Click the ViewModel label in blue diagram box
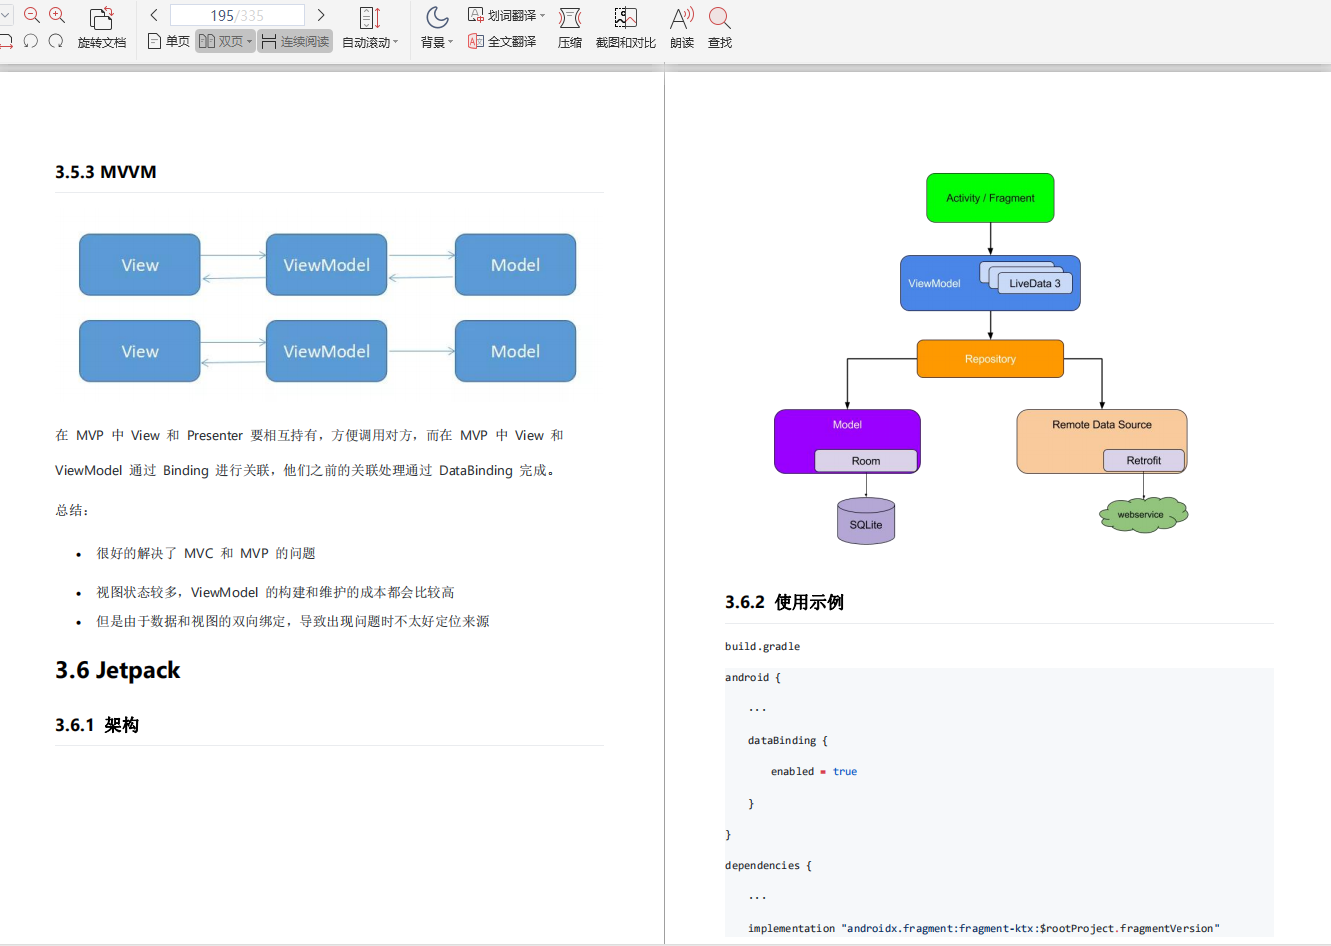The width and height of the screenshot is (1331, 946). point(934,283)
